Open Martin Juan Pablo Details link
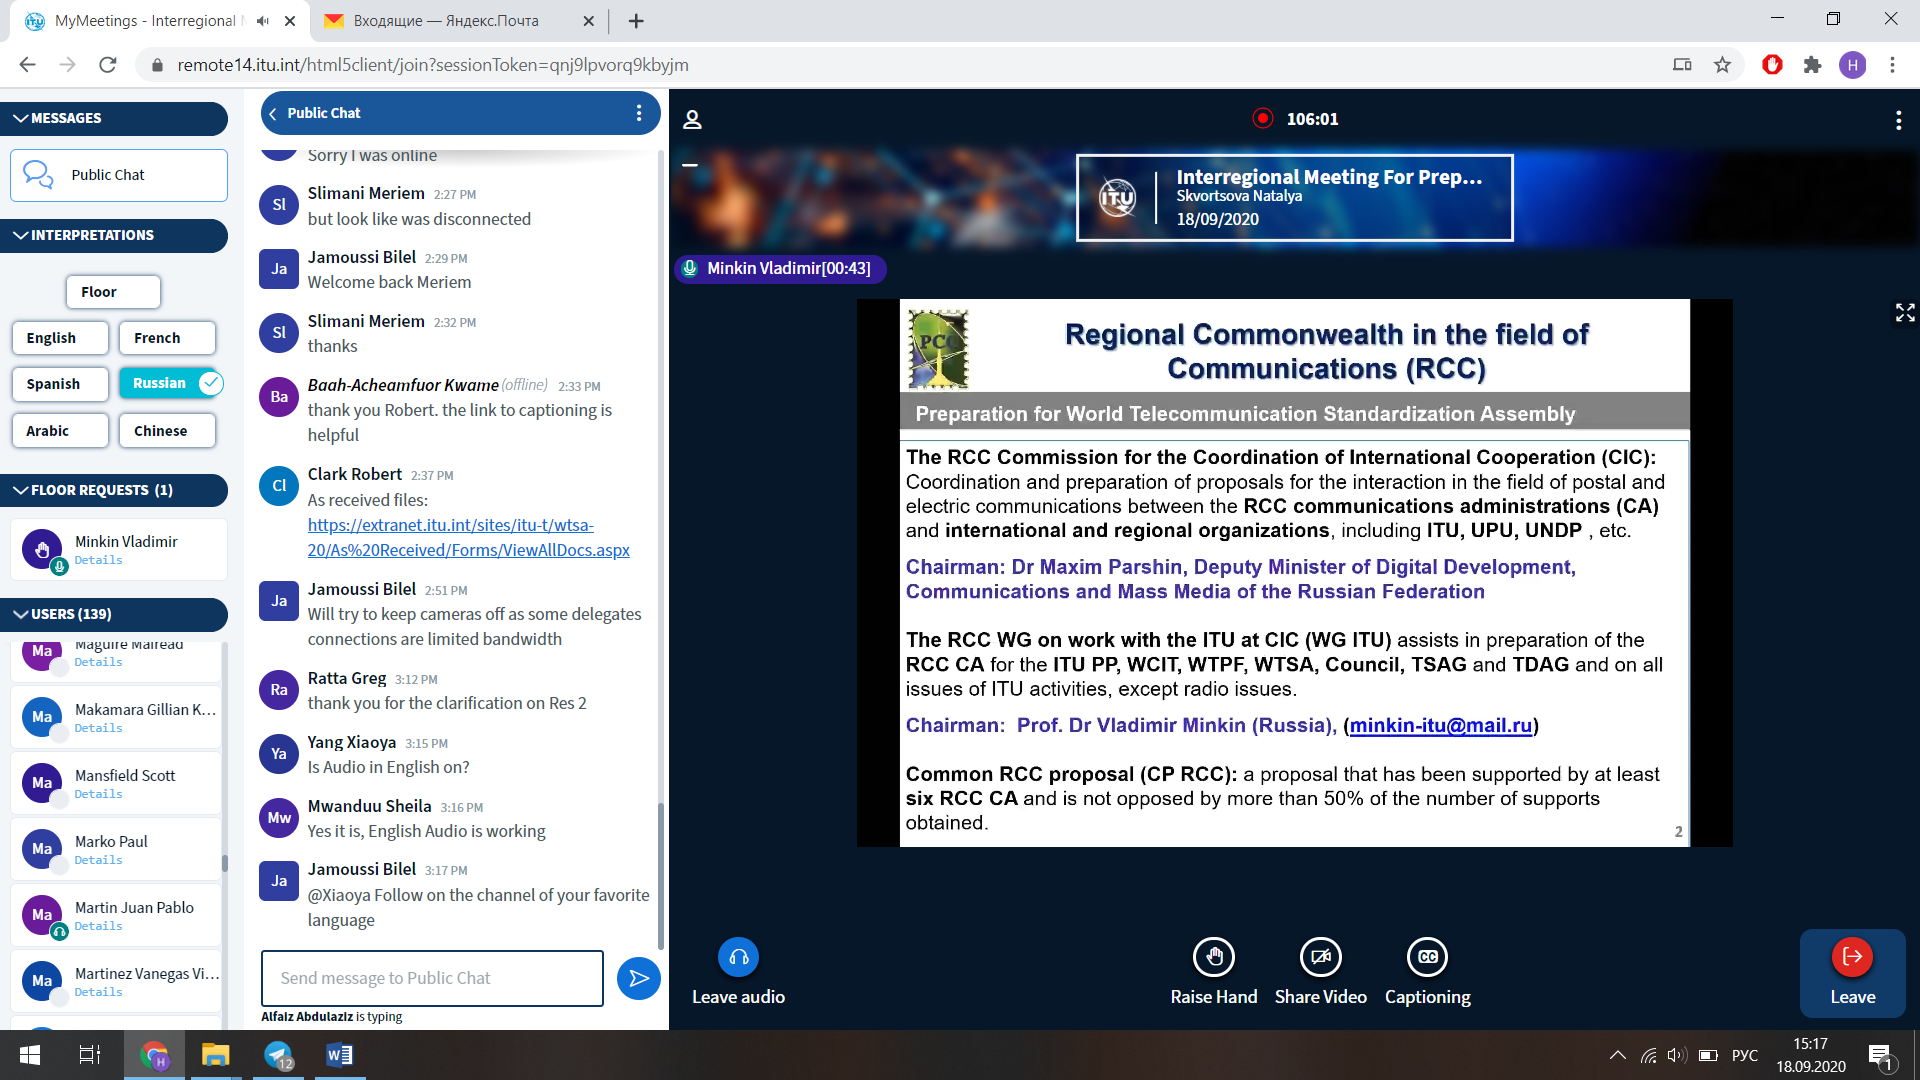The image size is (1920, 1080). click(x=98, y=926)
